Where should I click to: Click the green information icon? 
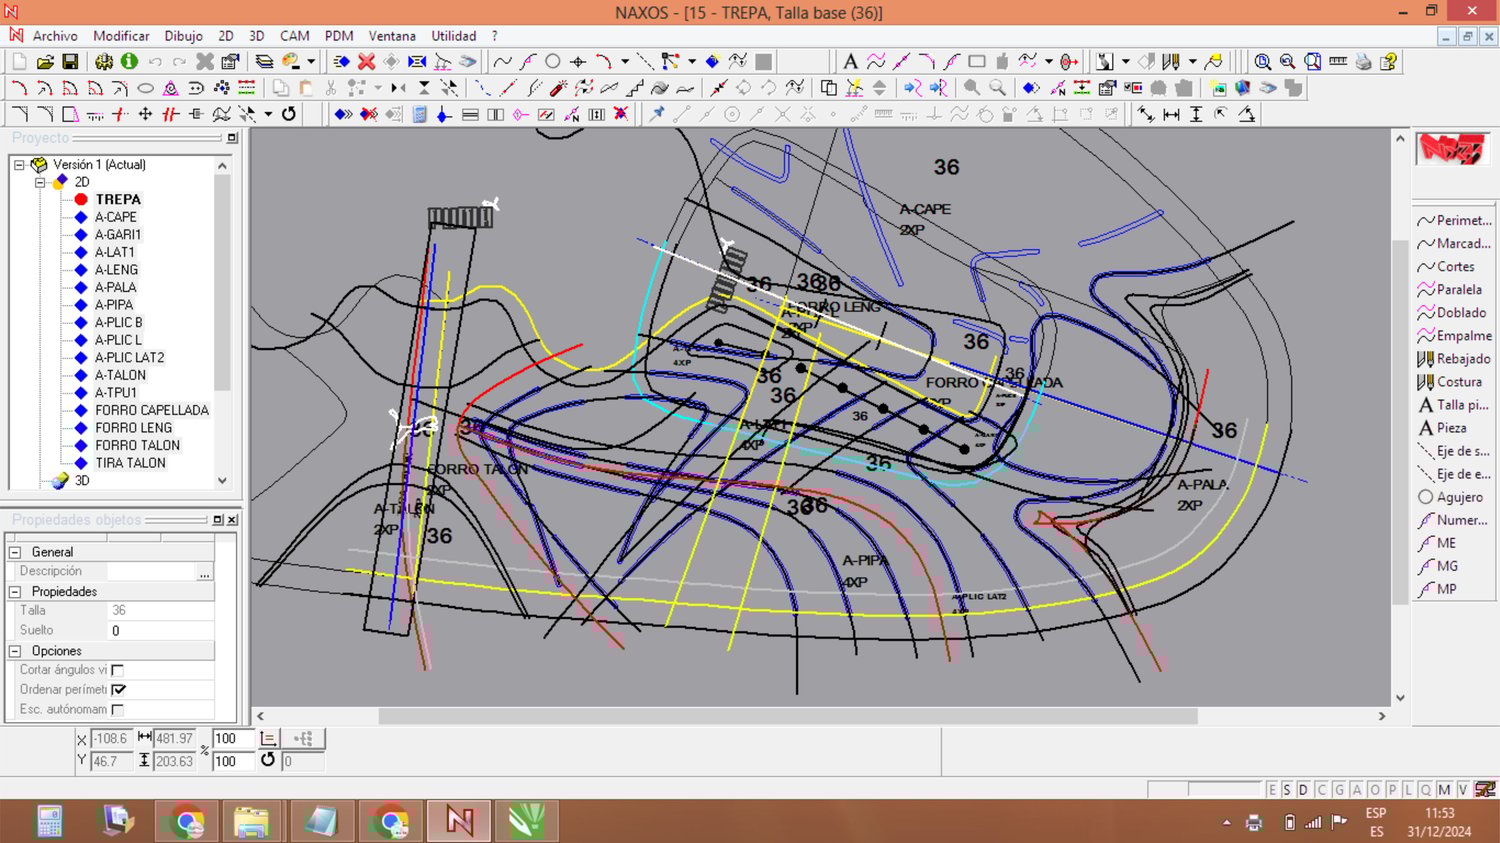coord(129,62)
